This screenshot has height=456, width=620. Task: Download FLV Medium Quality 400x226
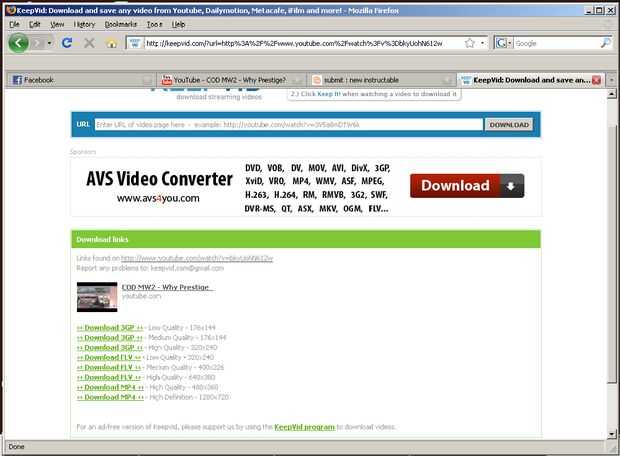[109, 367]
